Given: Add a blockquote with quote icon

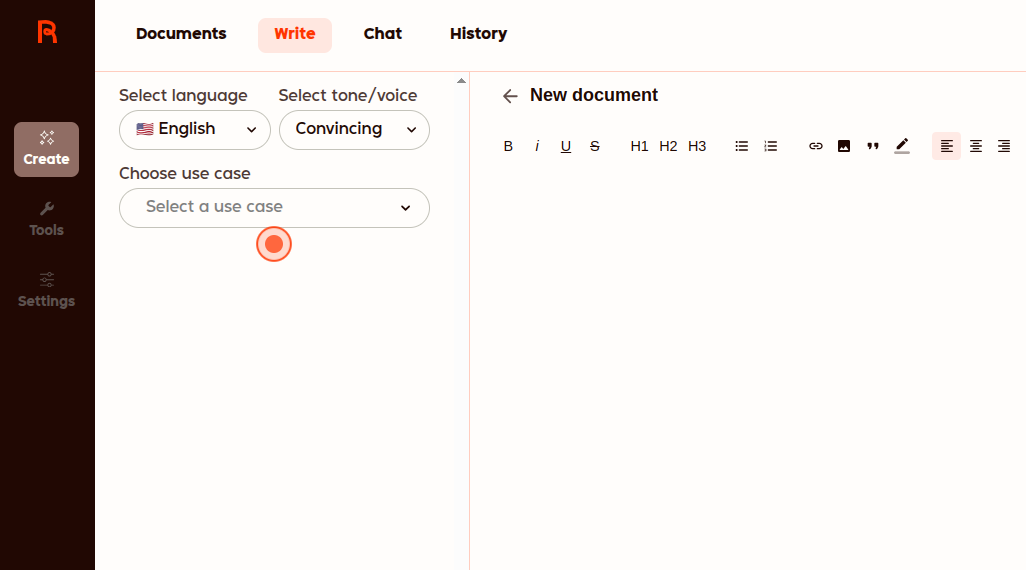Looking at the screenshot, I should [873, 146].
